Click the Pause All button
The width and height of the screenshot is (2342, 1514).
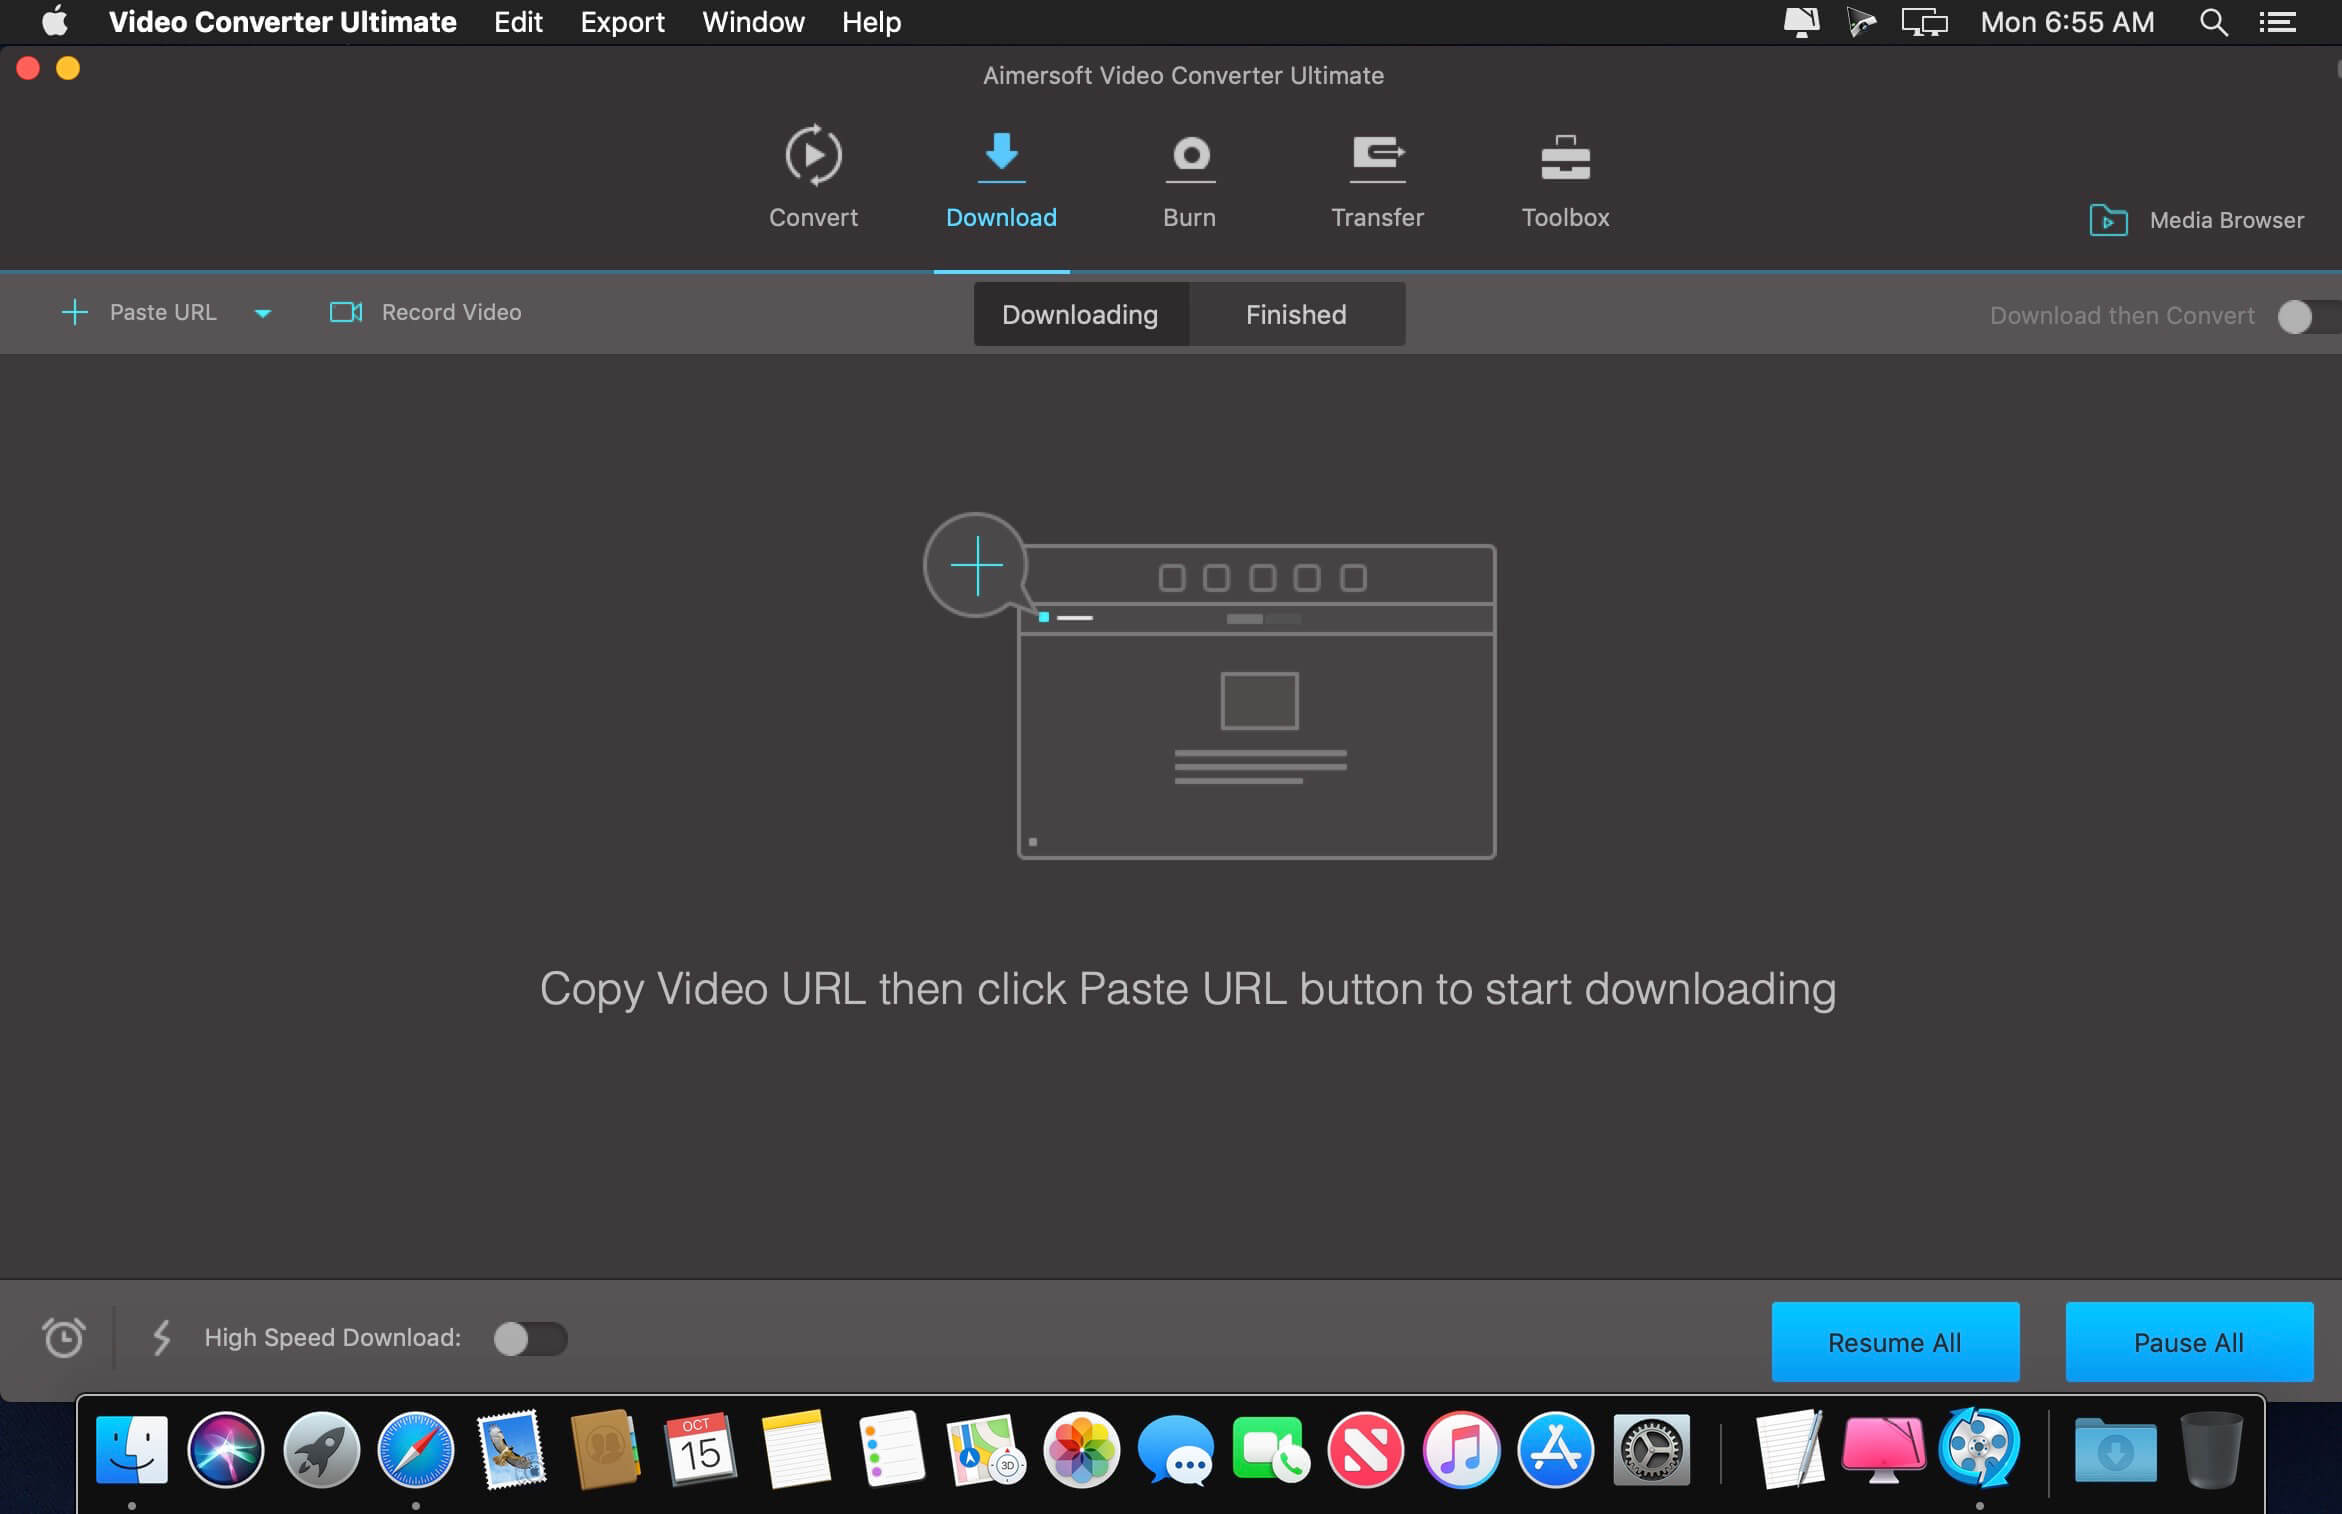(x=2188, y=1342)
